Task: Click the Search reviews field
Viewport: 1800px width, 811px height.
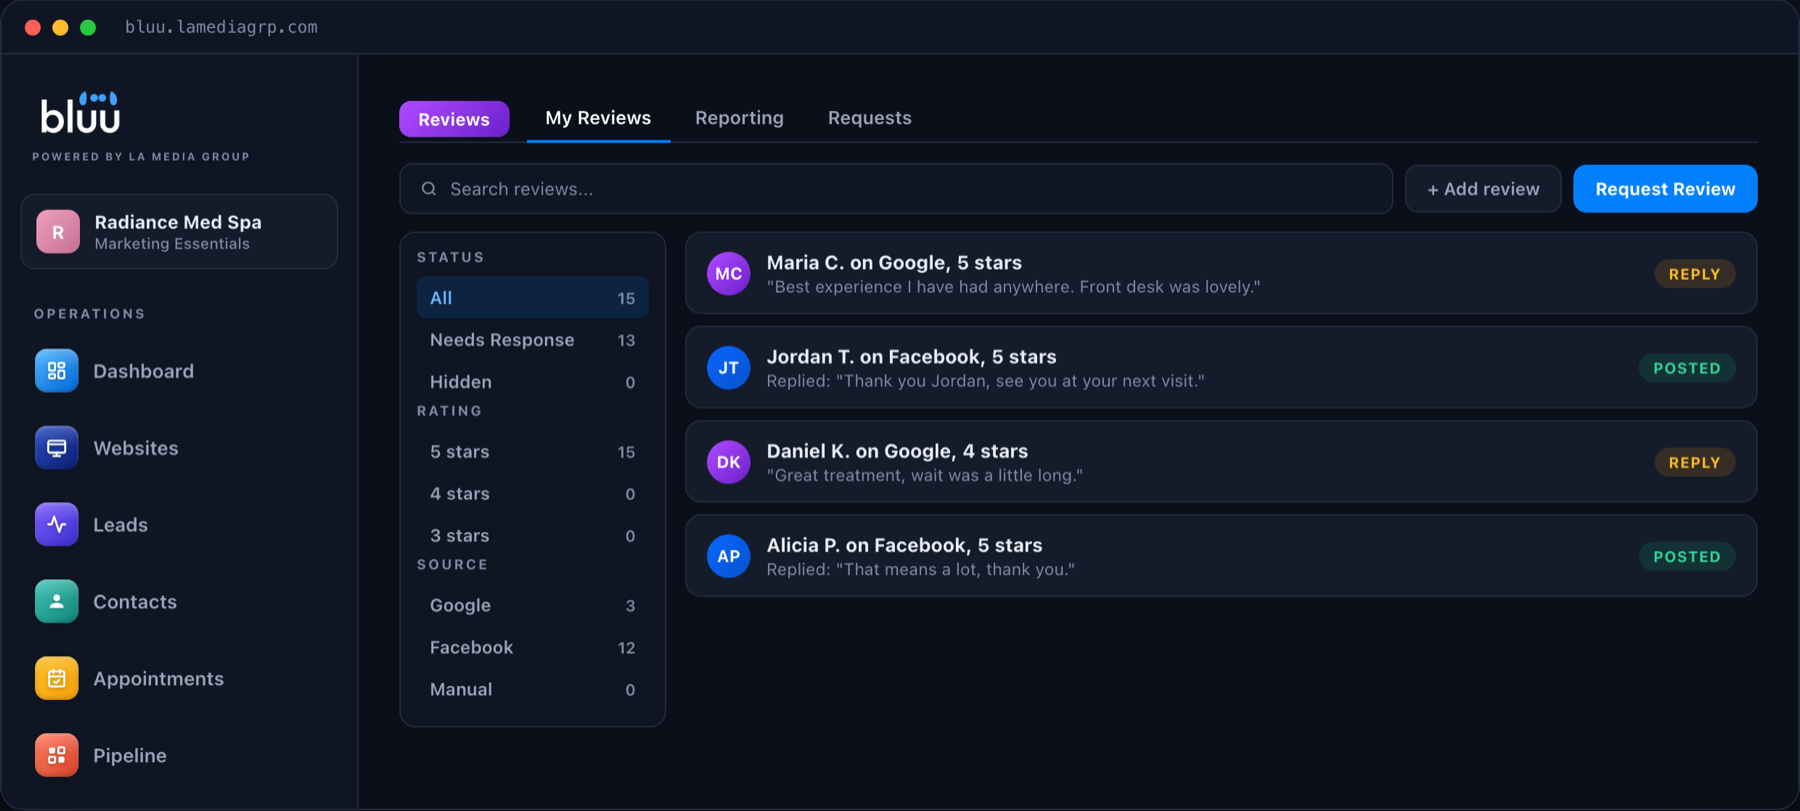Action: [x=896, y=189]
